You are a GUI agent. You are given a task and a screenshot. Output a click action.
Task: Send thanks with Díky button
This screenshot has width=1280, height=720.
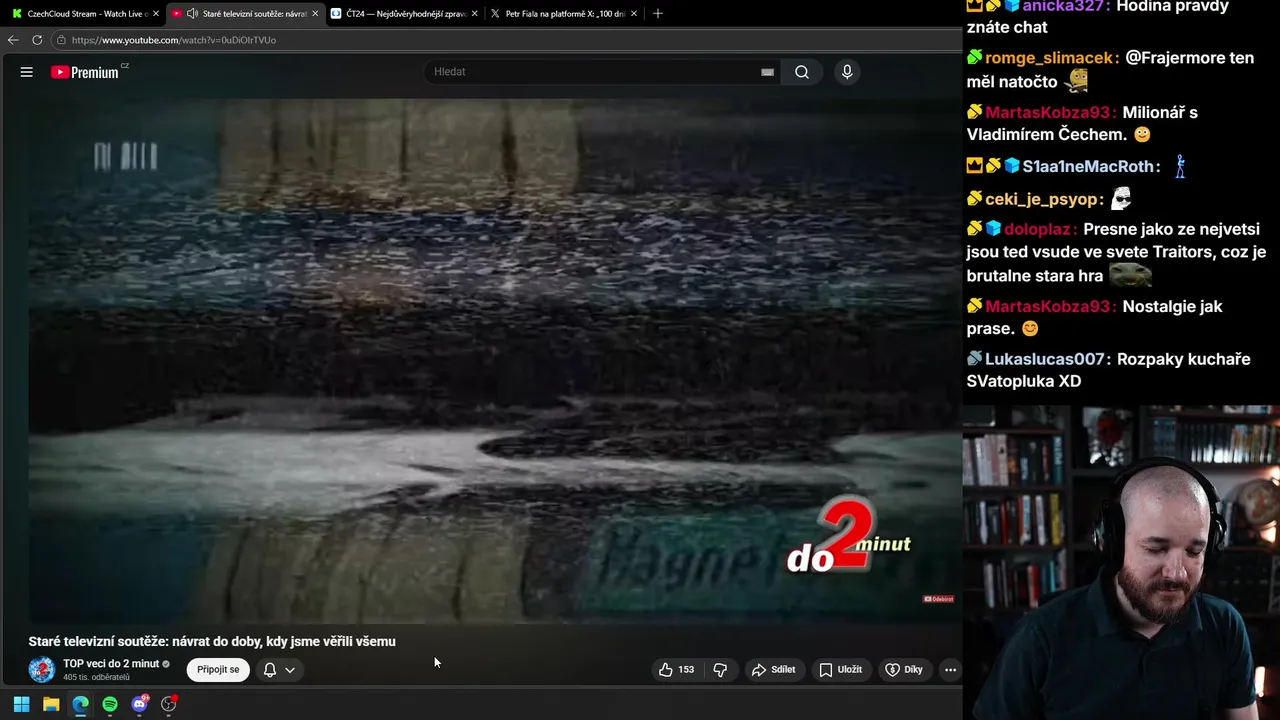pyautogui.click(x=904, y=670)
